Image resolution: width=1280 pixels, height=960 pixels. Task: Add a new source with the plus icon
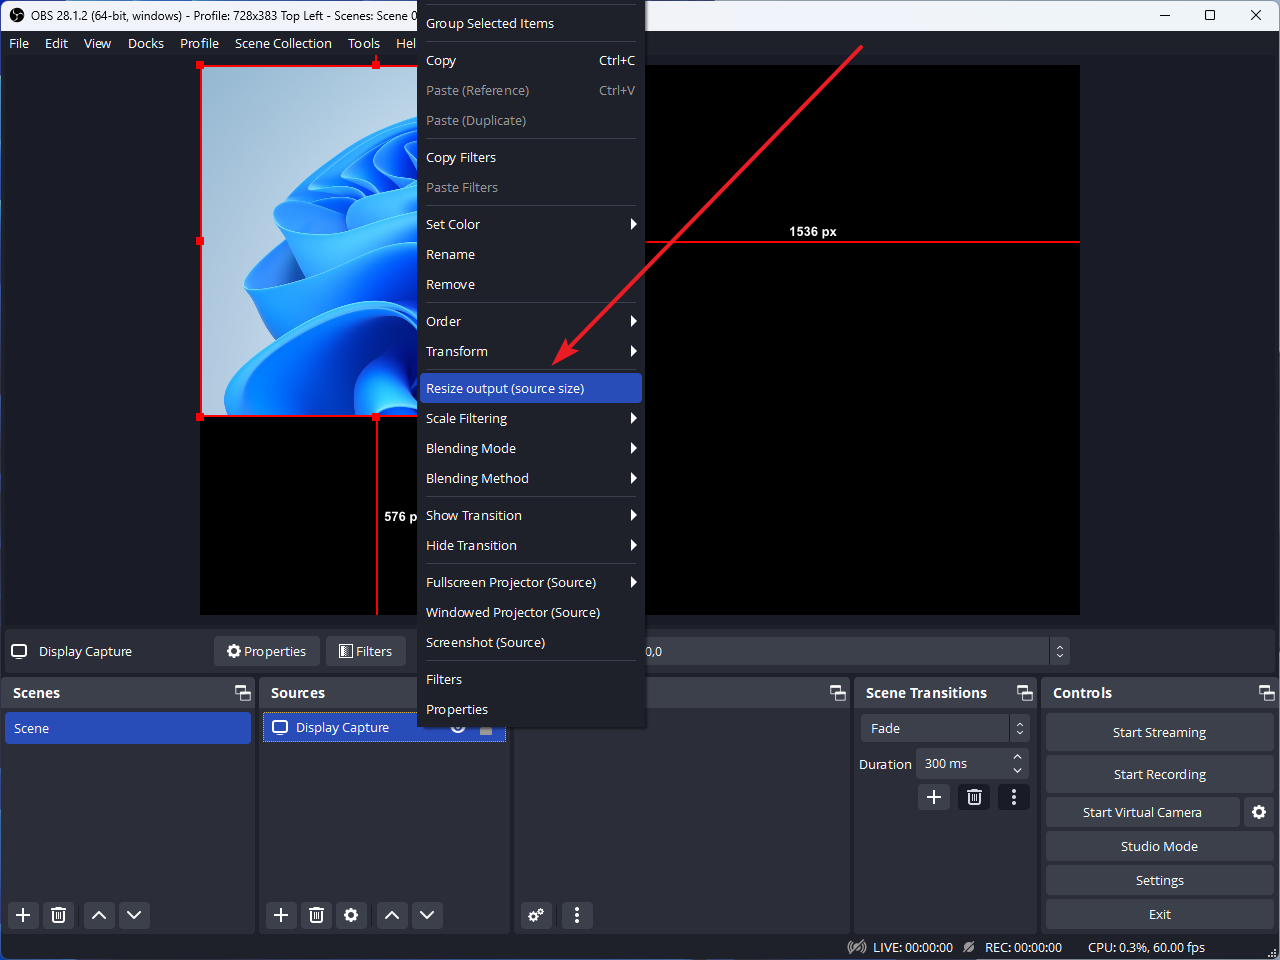click(281, 915)
